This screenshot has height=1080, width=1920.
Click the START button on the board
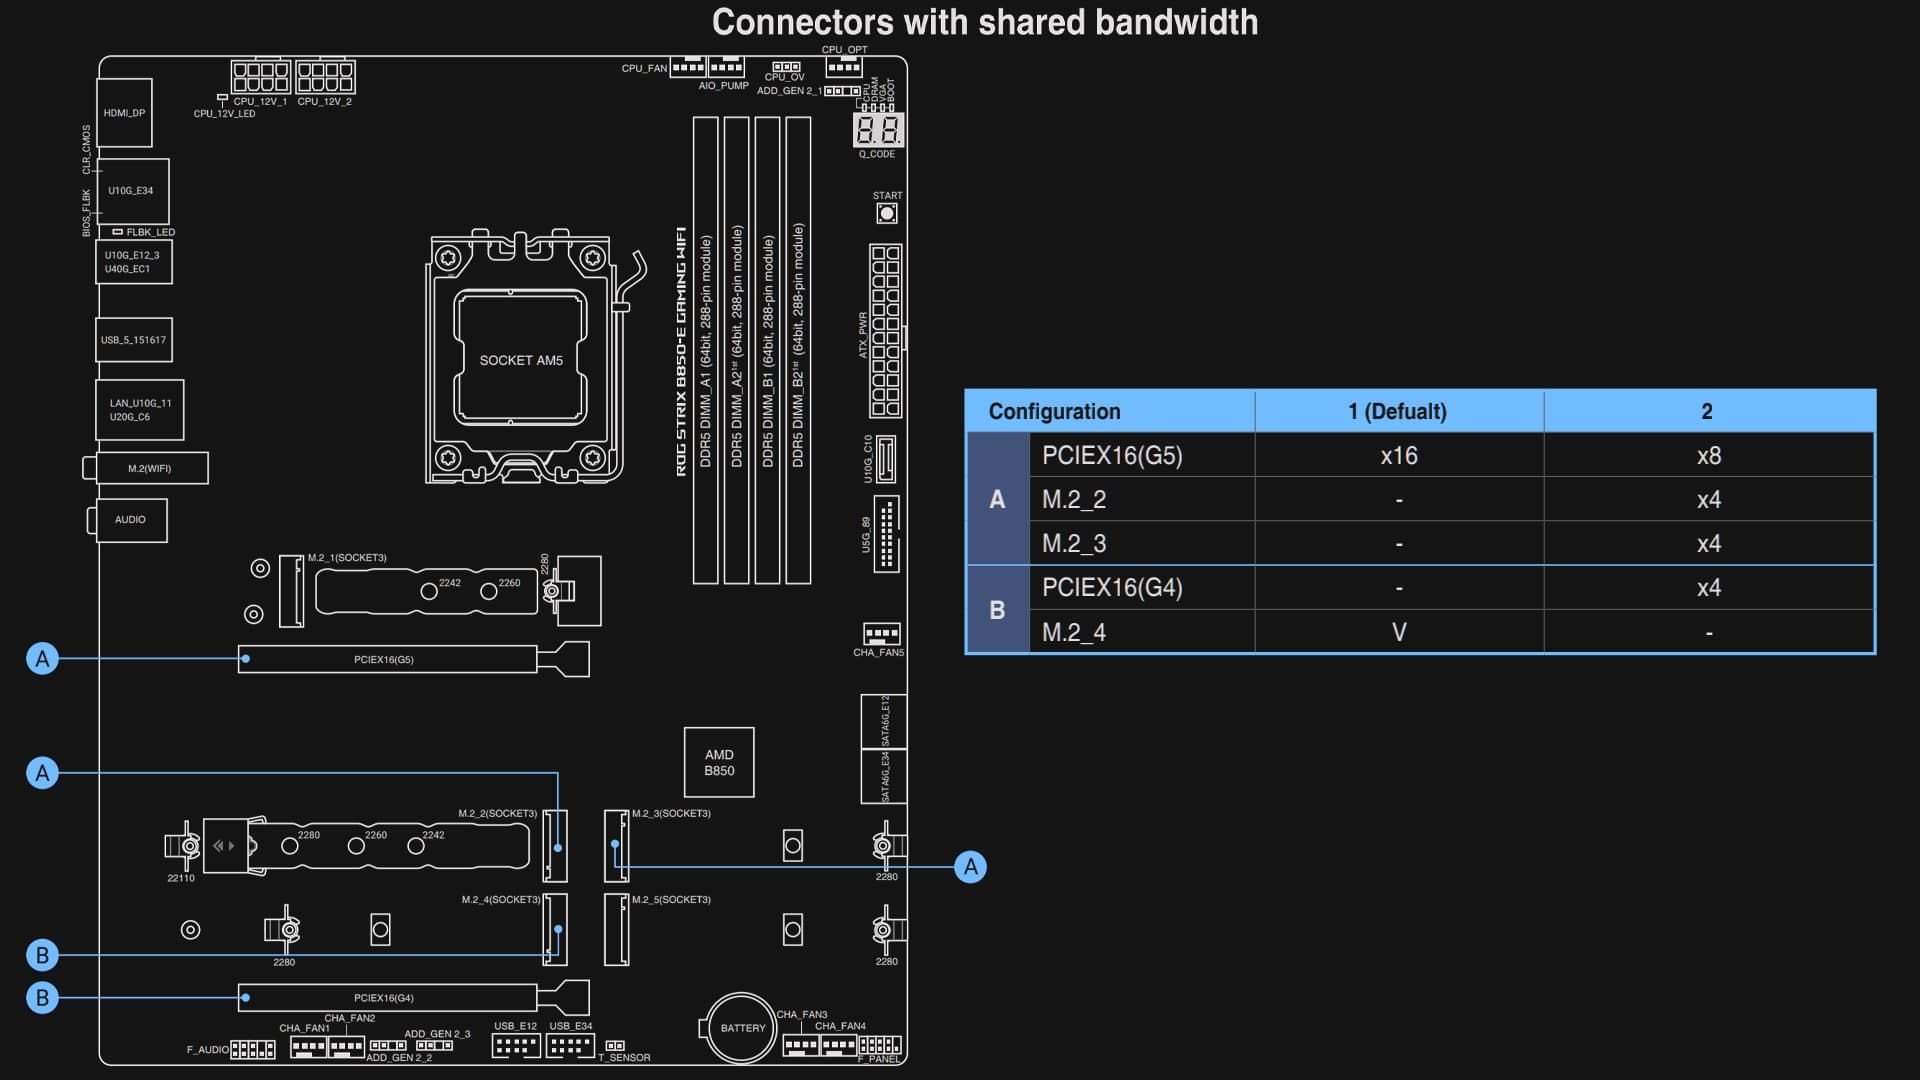click(x=887, y=213)
